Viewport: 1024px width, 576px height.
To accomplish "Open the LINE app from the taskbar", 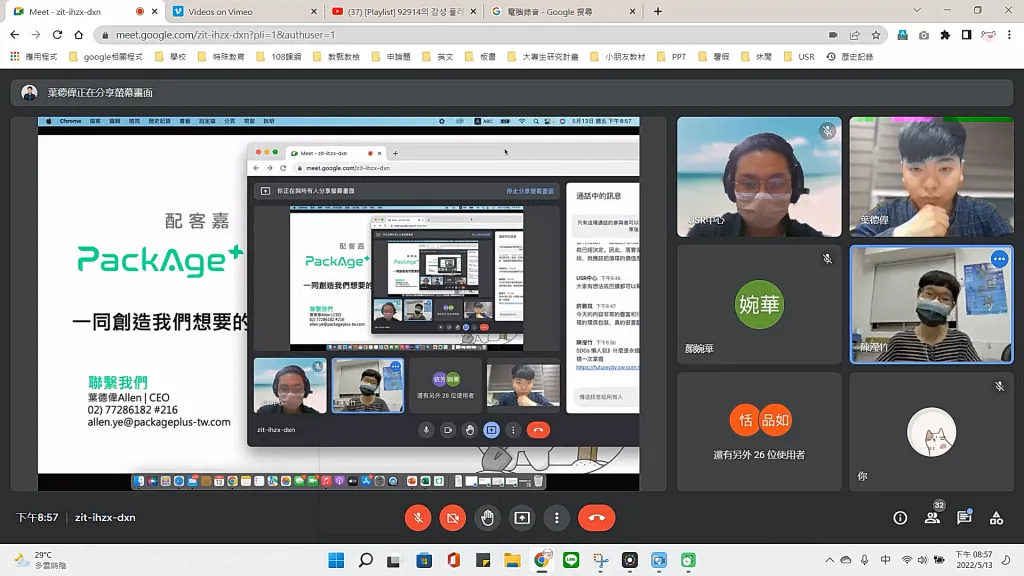I will 571,560.
